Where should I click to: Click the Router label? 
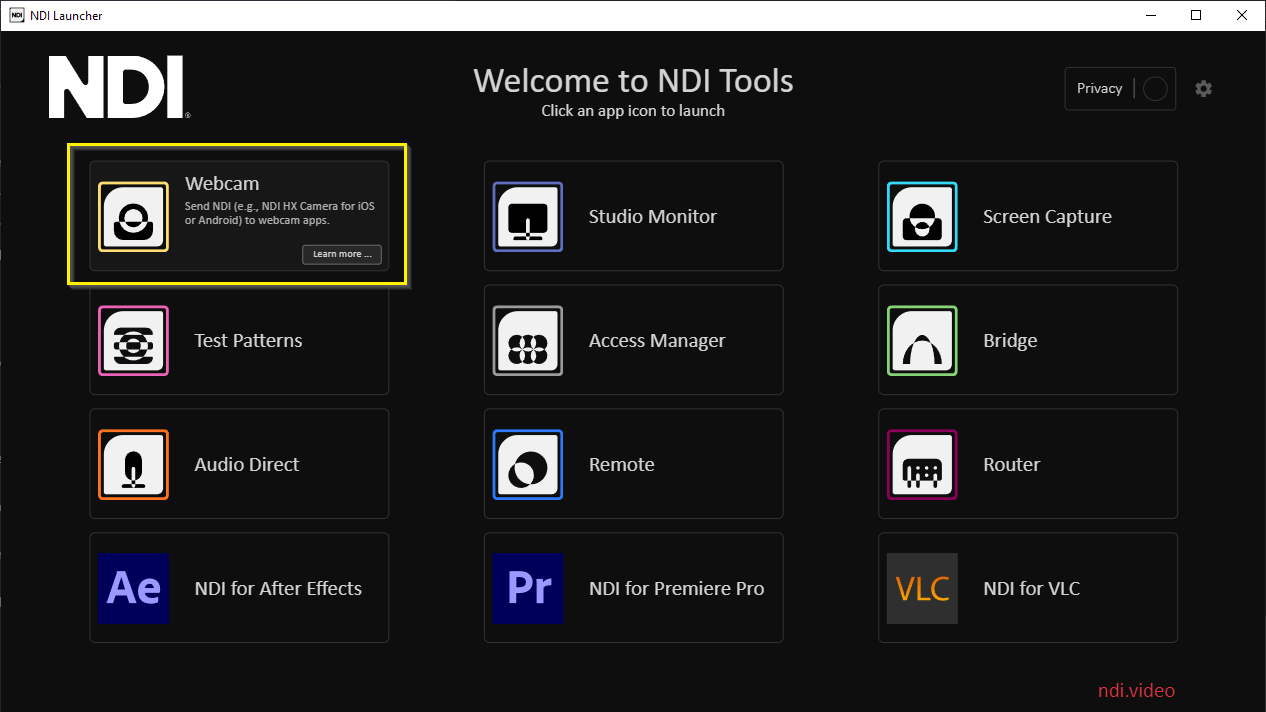pos(1012,465)
